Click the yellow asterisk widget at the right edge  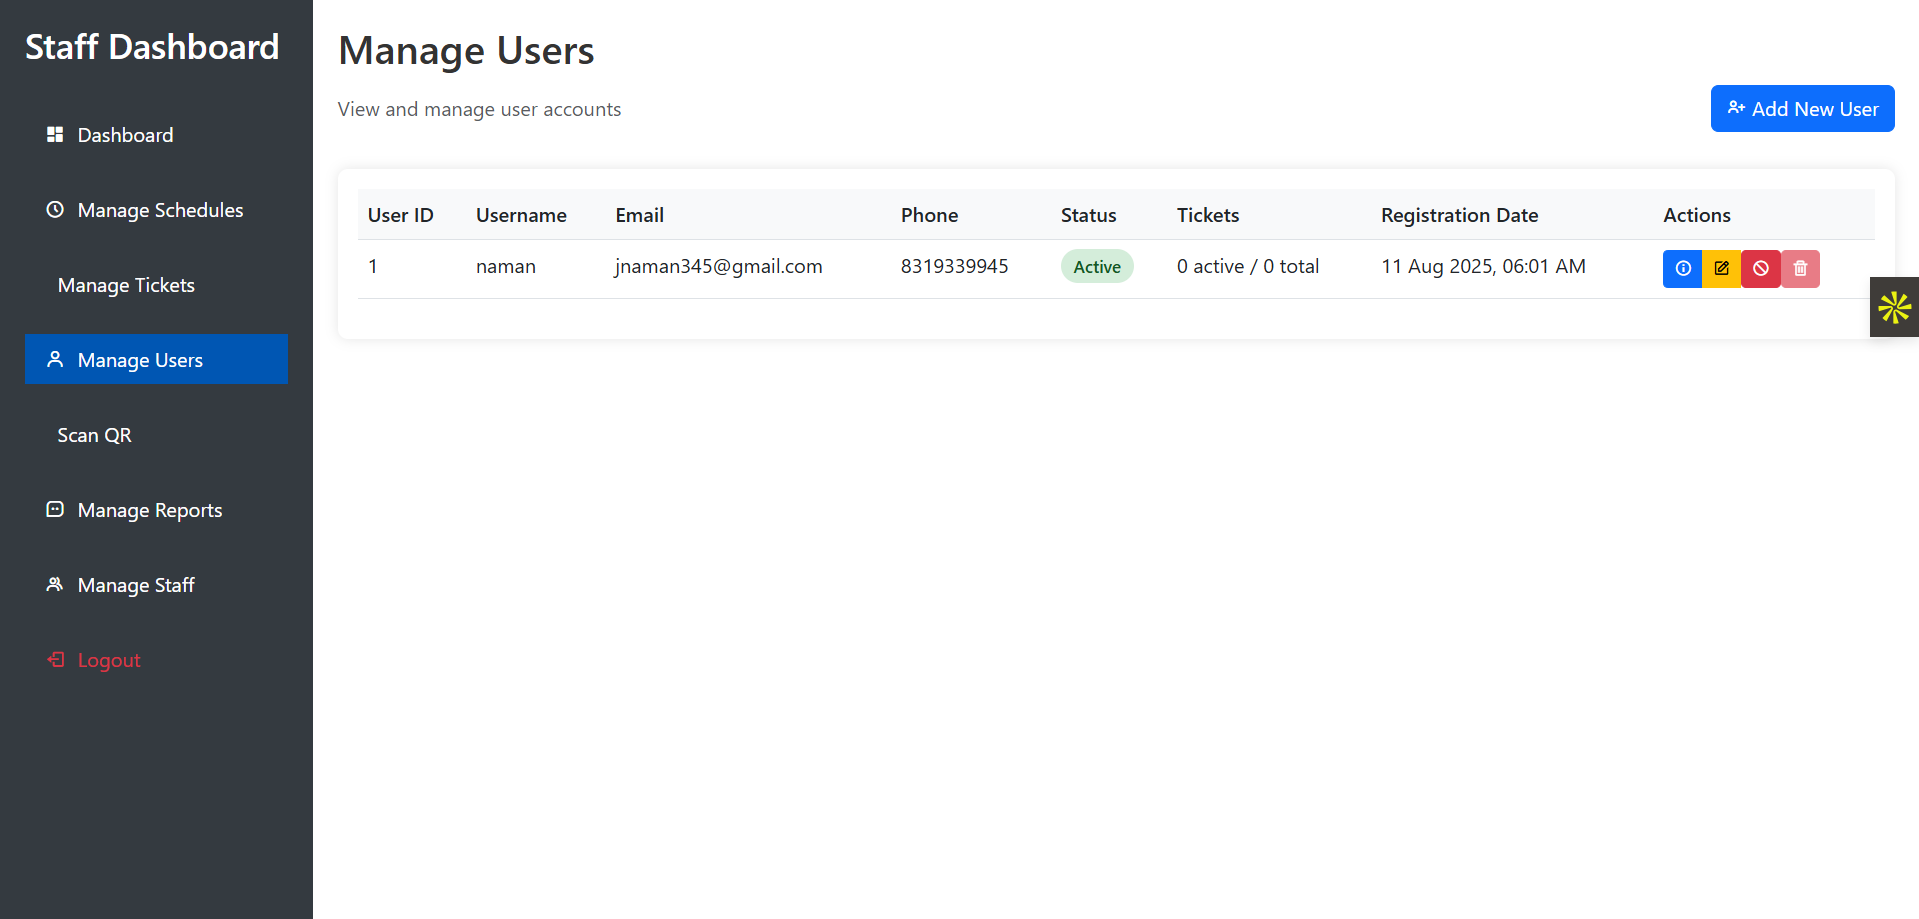[x=1894, y=307]
